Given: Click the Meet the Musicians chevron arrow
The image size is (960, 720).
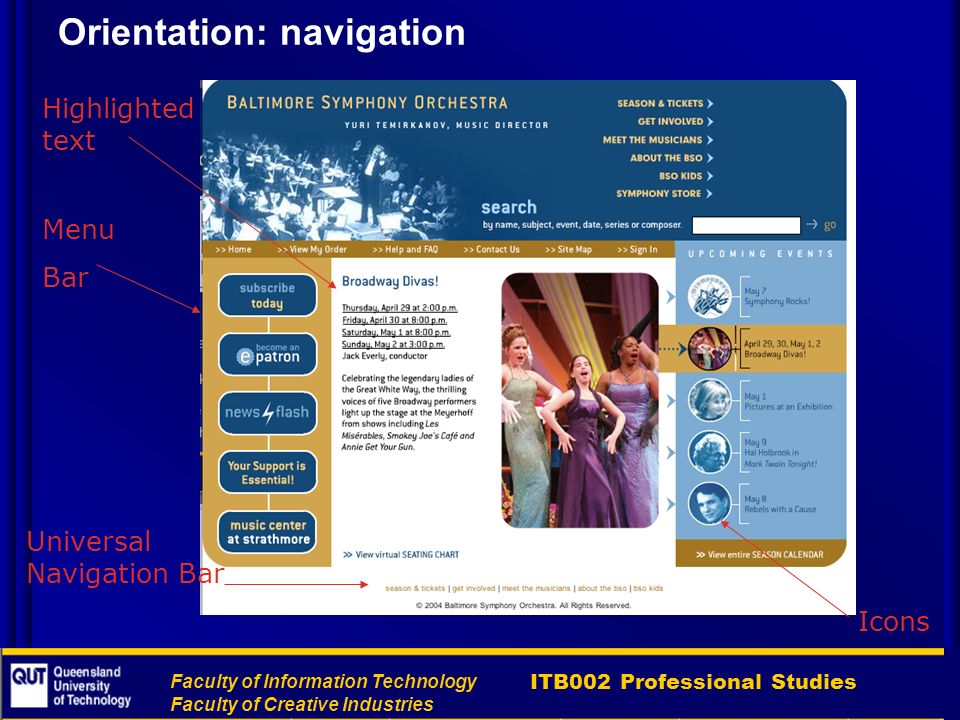Looking at the screenshot, I should pos(710,140).
